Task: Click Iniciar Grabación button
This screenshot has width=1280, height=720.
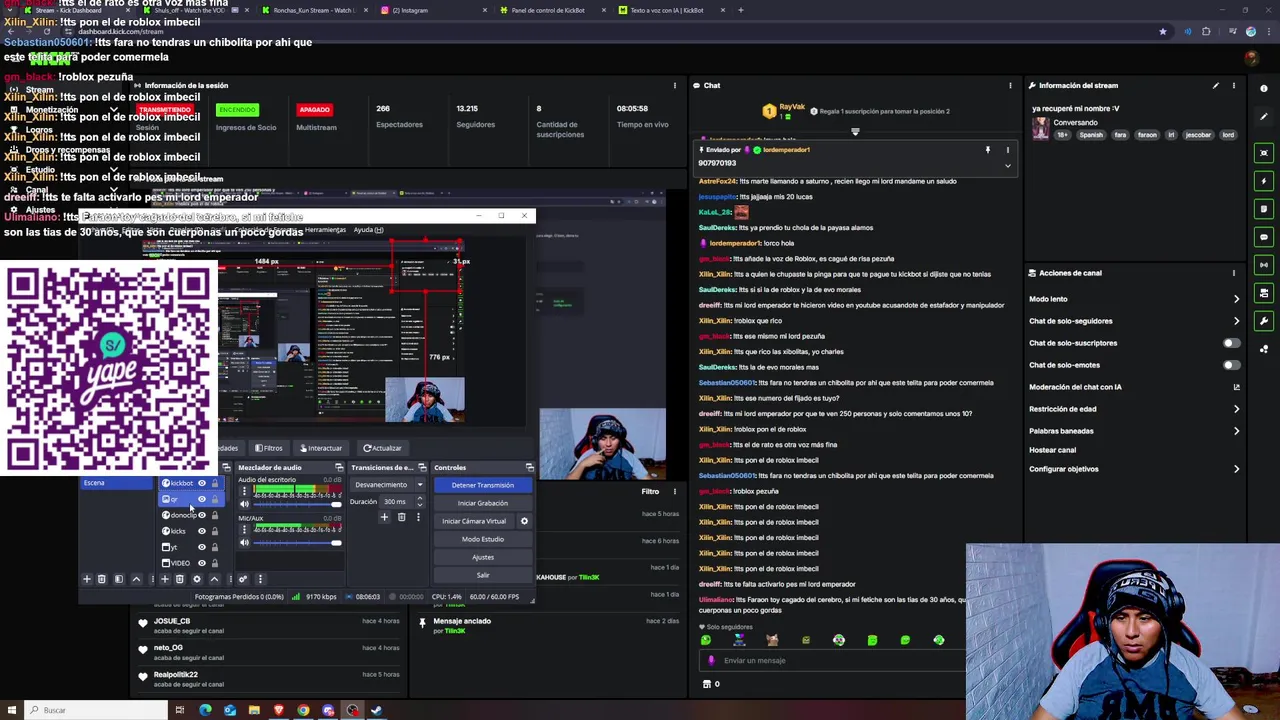Action: point(483,503)
